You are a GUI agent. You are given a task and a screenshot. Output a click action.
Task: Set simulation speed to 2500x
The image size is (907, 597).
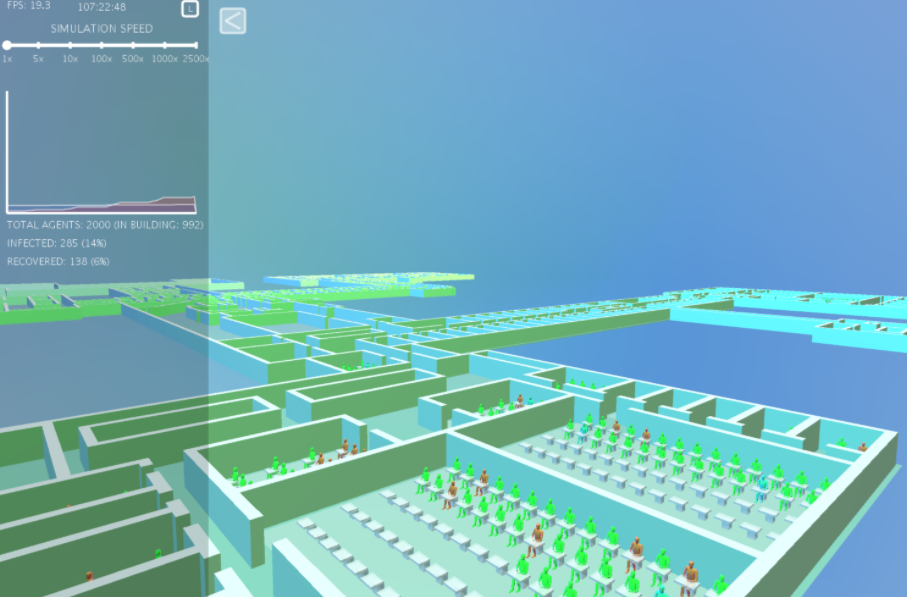(196, 45)
